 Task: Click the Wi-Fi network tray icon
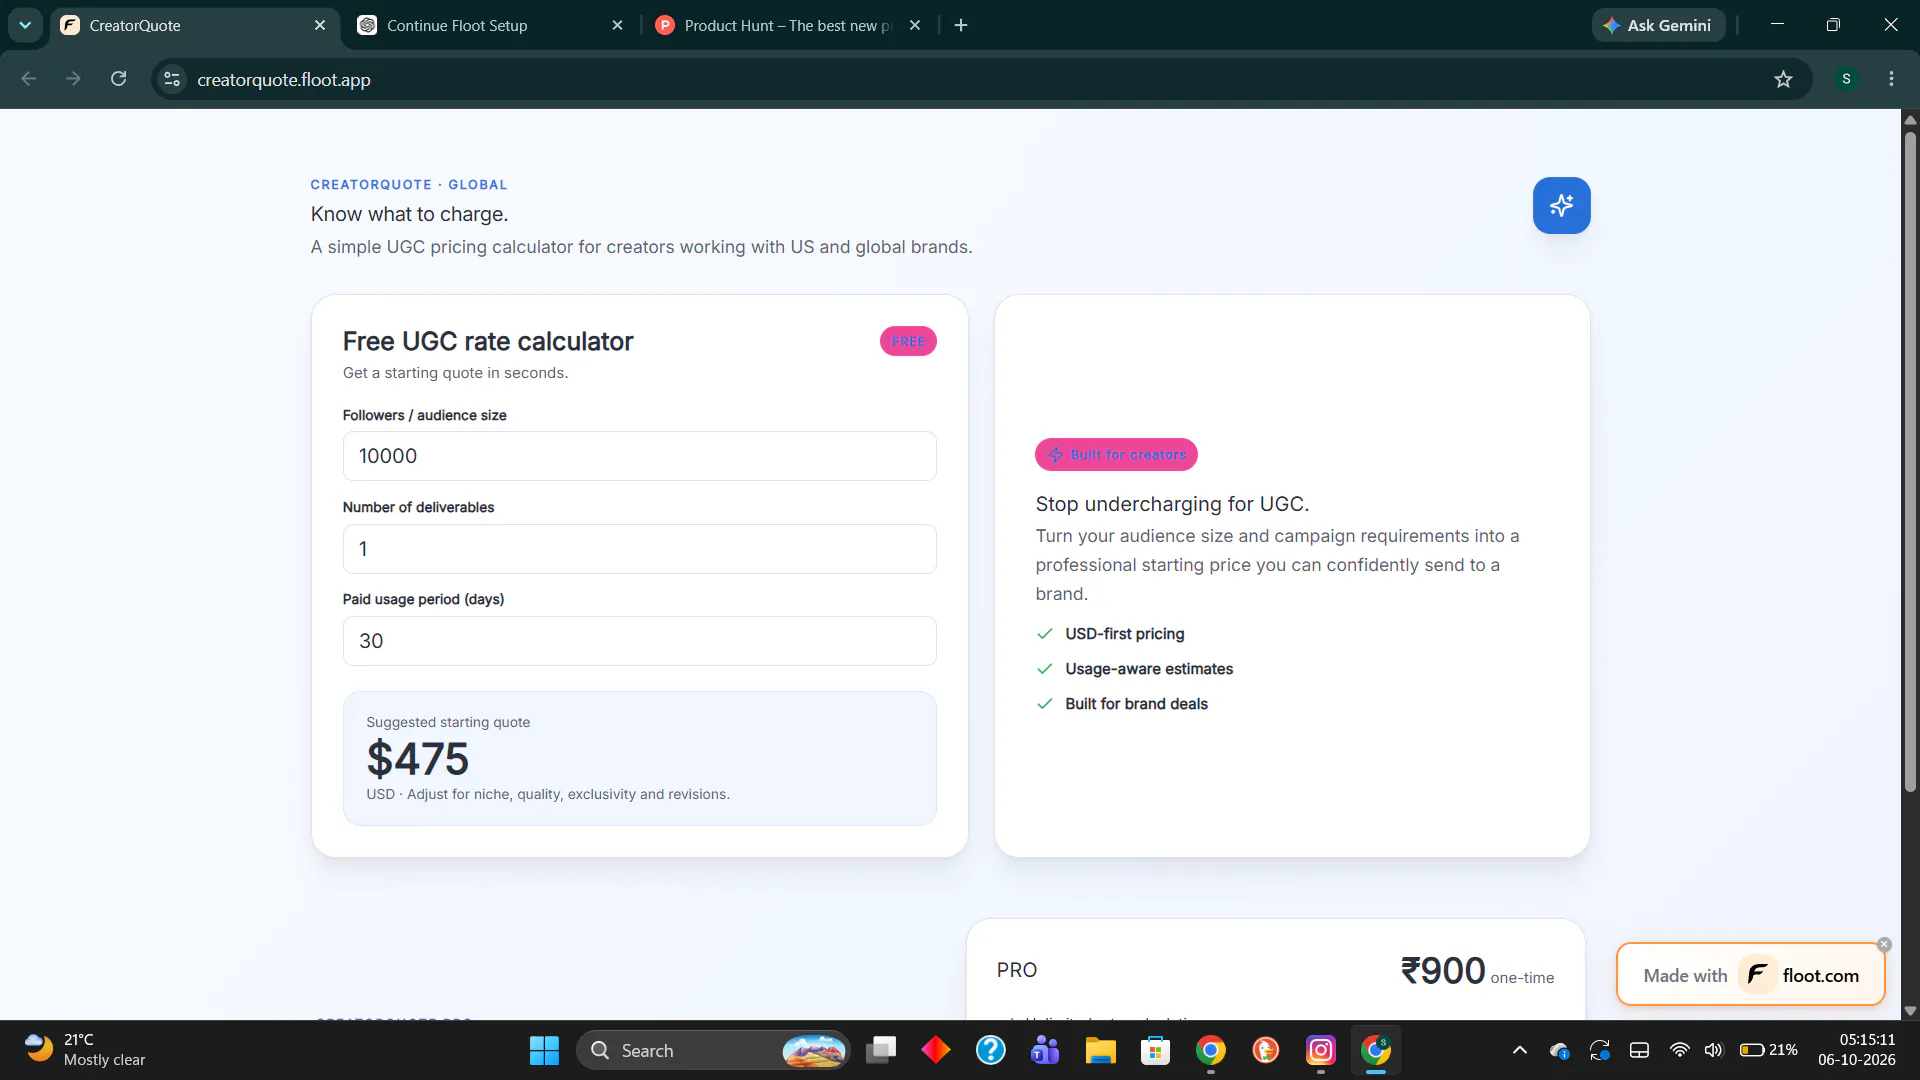point(1680,1050)
